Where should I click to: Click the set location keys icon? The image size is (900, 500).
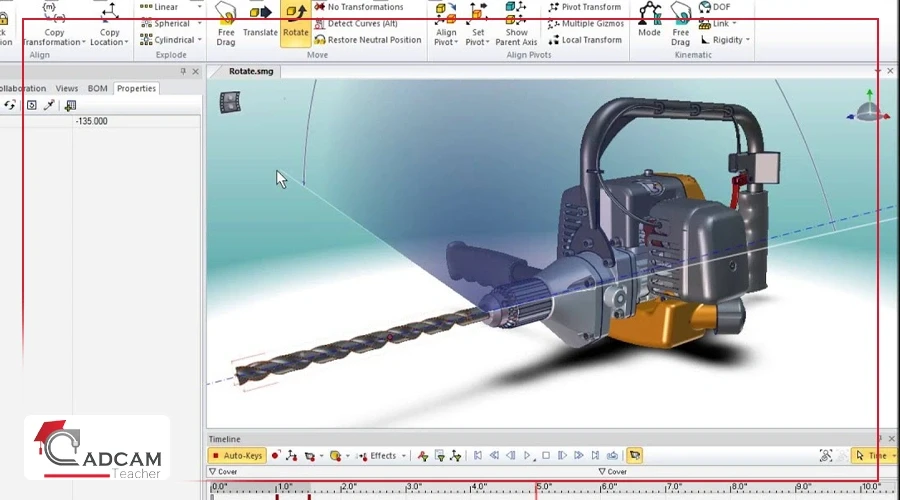click(292, 456)
